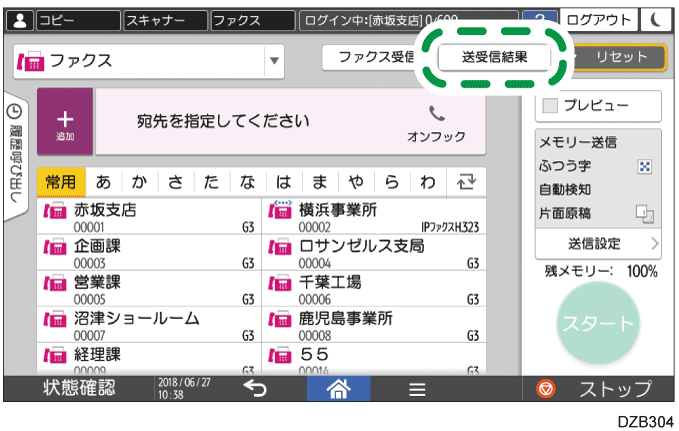The height and width of the screenshot is (431, 679).
Task: Select destination 沼津ショールーム
Action: (149, 325)
